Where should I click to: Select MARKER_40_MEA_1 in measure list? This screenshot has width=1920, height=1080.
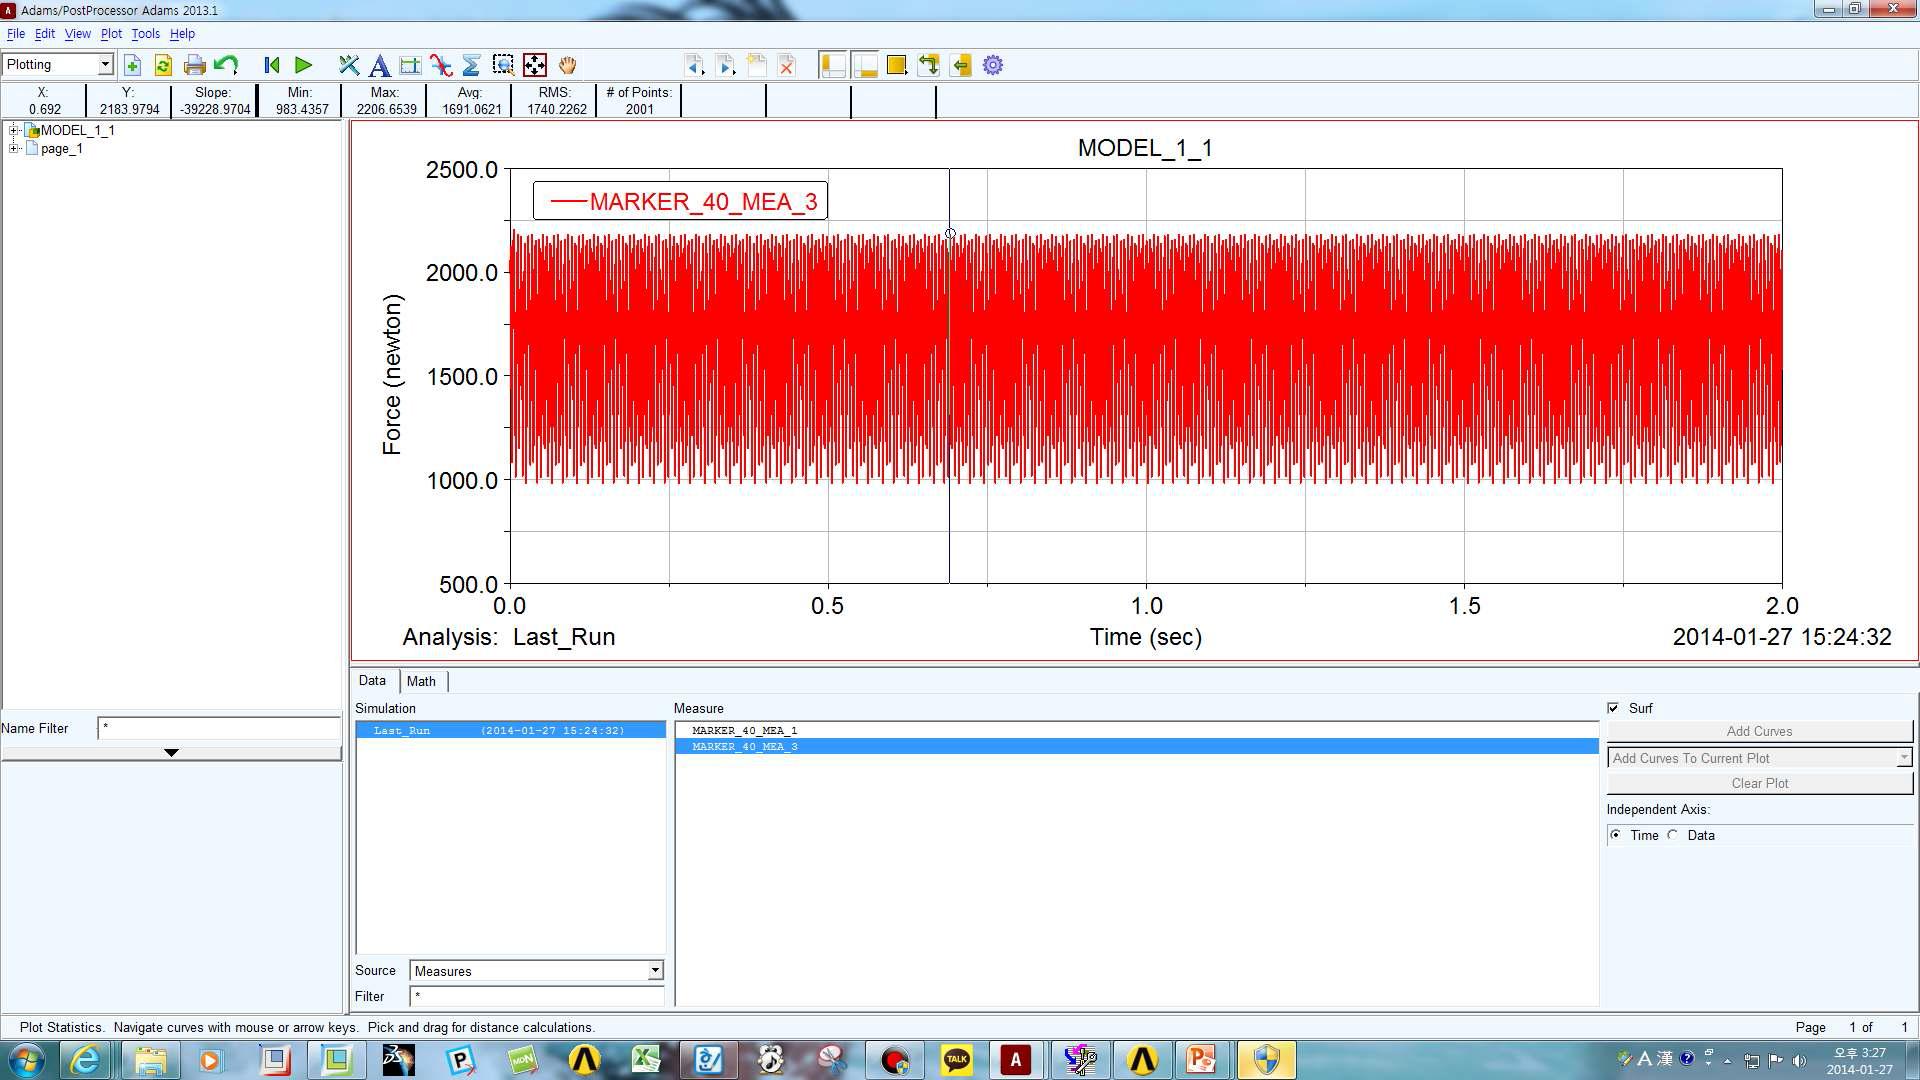pos(744,731)
